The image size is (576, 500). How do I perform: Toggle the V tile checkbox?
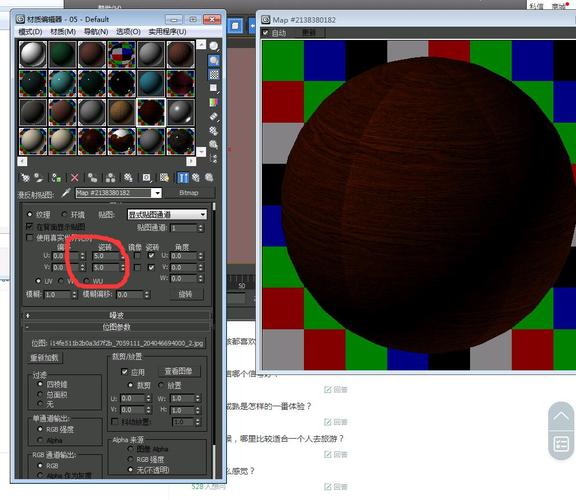[151, 267]
